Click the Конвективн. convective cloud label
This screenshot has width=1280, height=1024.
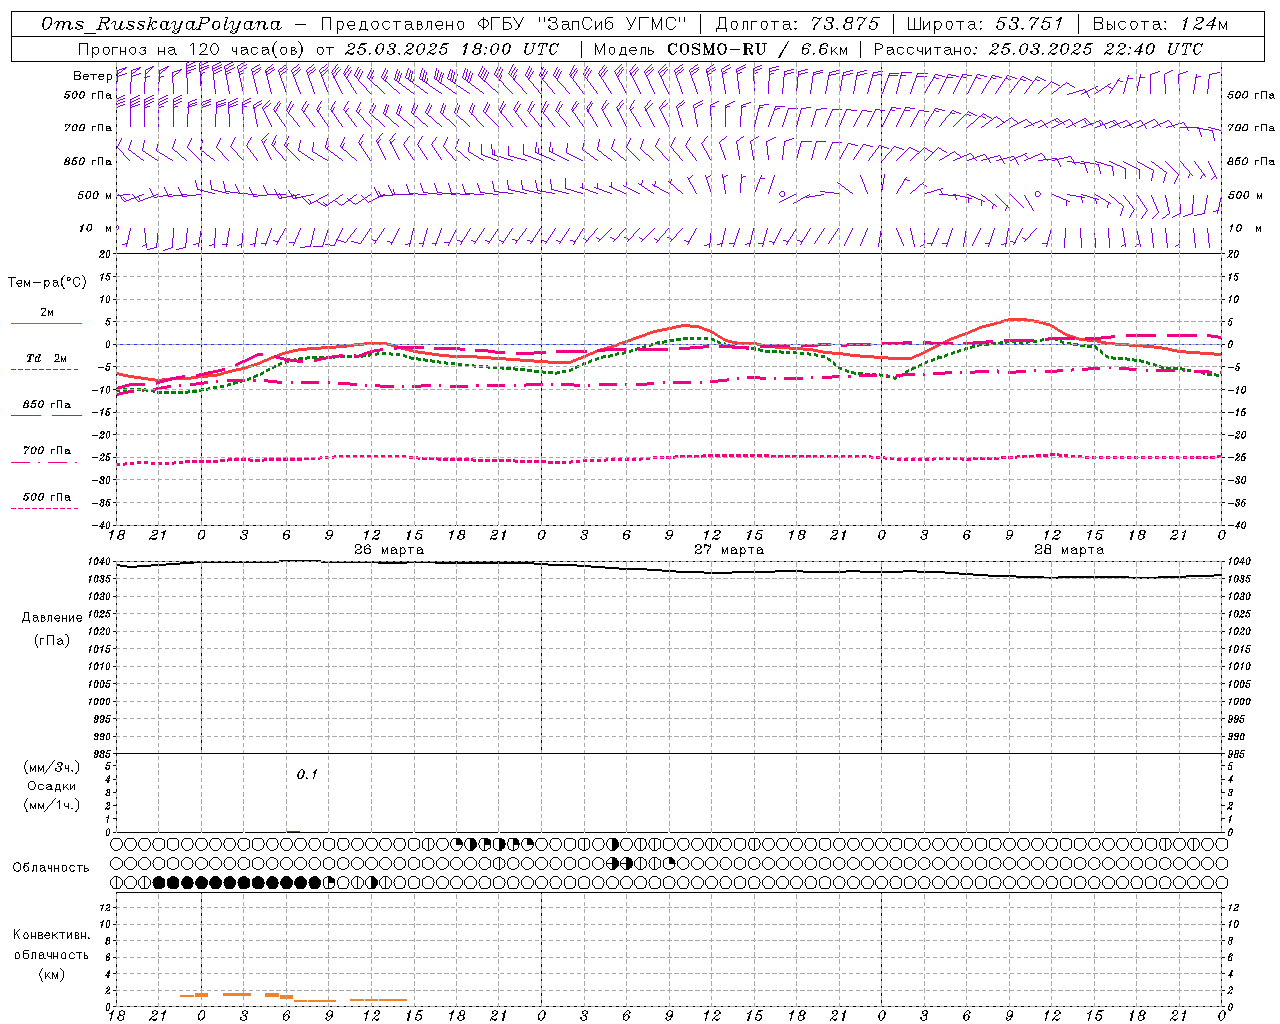[51, 935]
